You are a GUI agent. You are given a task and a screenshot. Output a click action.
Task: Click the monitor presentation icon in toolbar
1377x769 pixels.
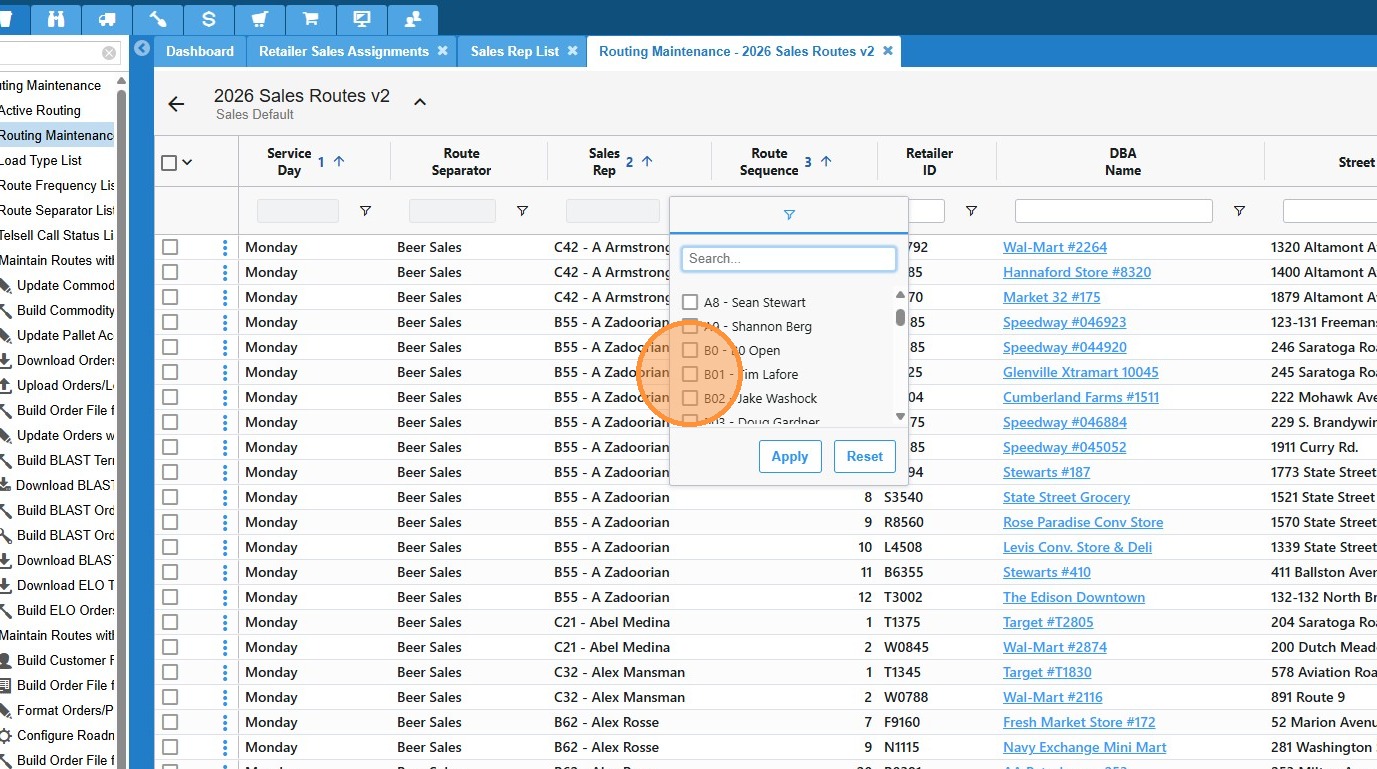361,18
